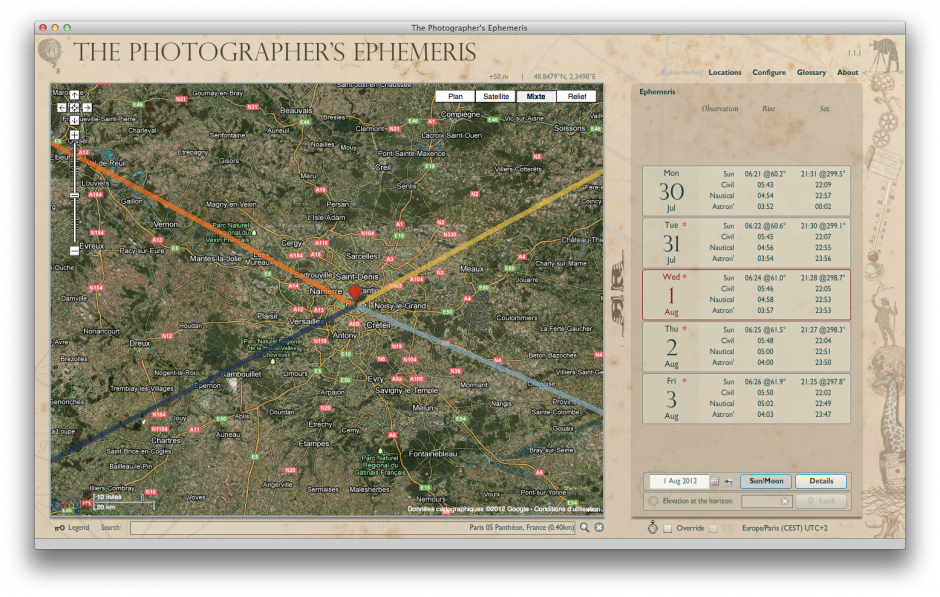
Task: Click into the location search field
Action: 353,527
